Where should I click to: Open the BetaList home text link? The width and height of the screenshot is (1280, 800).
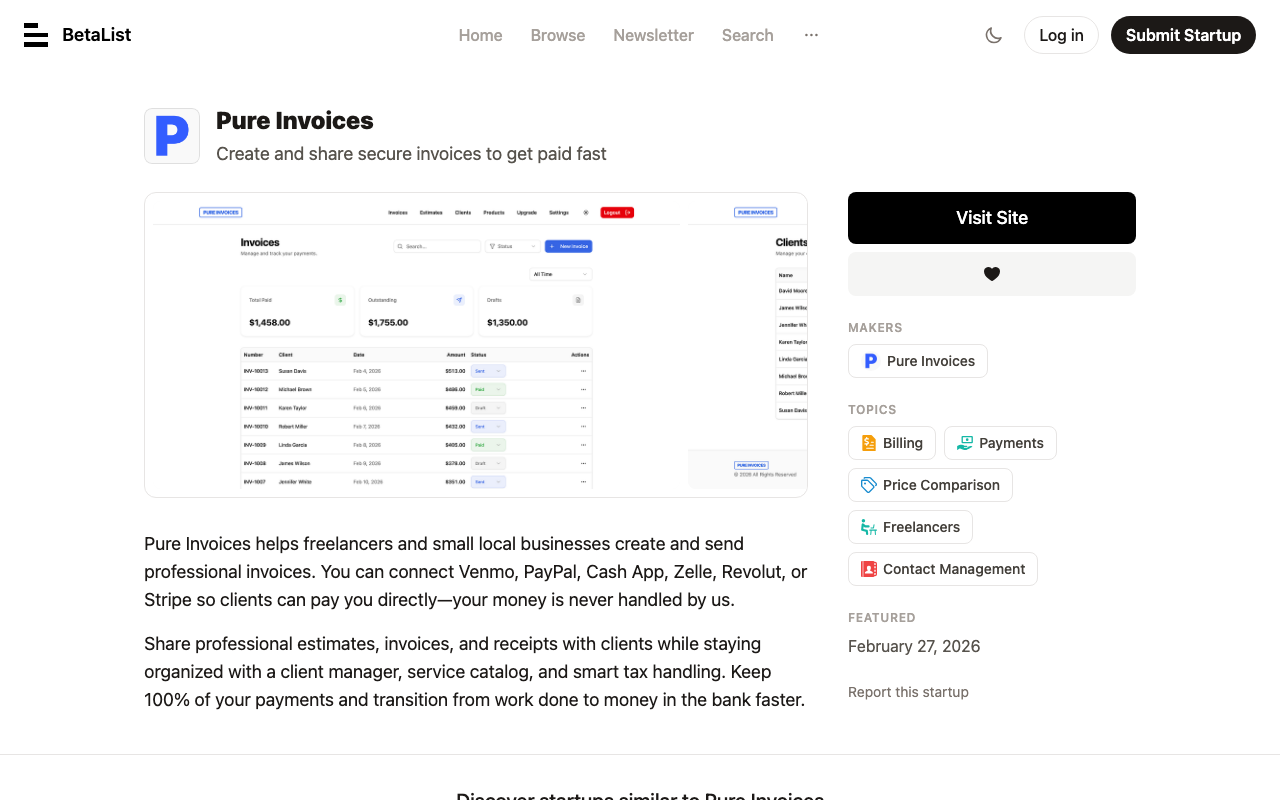pyautogui.click(x=96, y=35)
